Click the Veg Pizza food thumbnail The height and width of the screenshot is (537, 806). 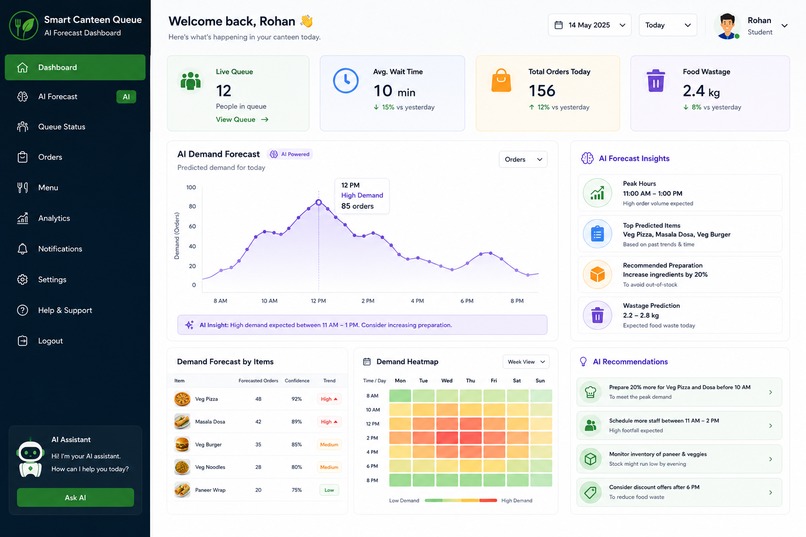coord(182,399)
